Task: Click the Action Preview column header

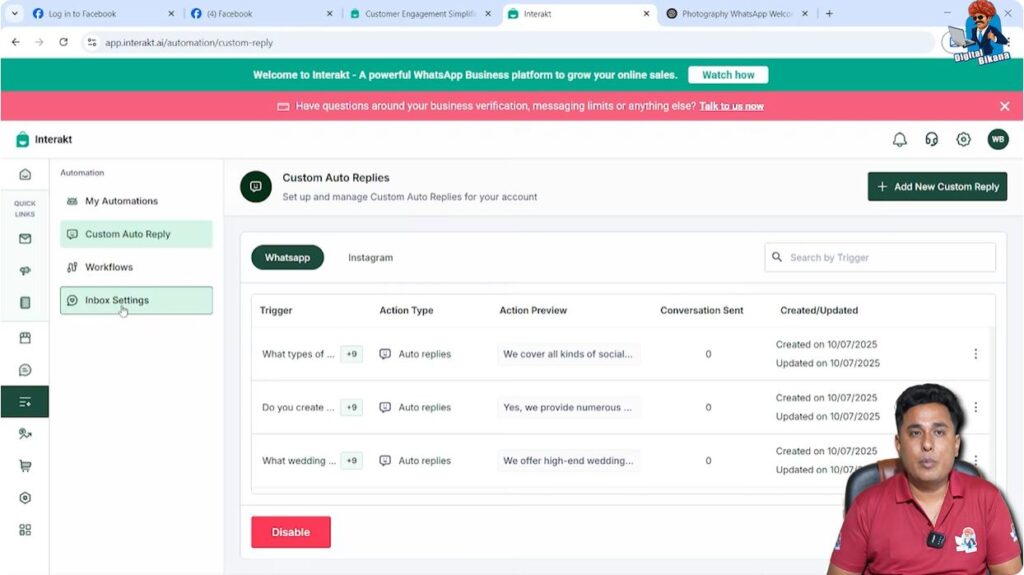Action: pos(533,310)
